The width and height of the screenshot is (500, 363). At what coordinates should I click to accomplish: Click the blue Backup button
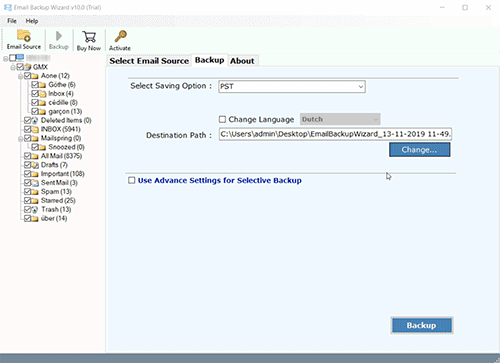tap(422, 325)
